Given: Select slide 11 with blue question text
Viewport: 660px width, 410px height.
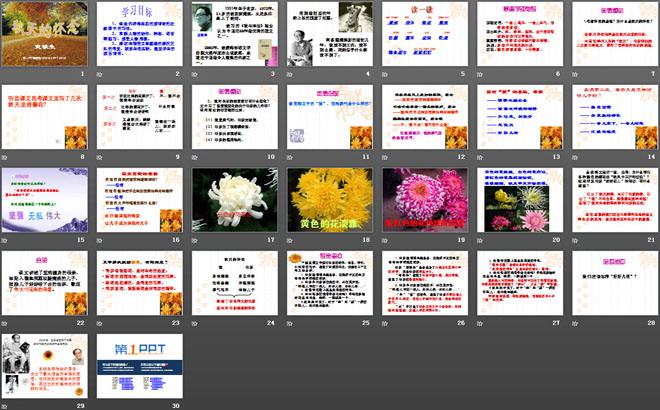Looking at the screenshot, I should [324, 119].
